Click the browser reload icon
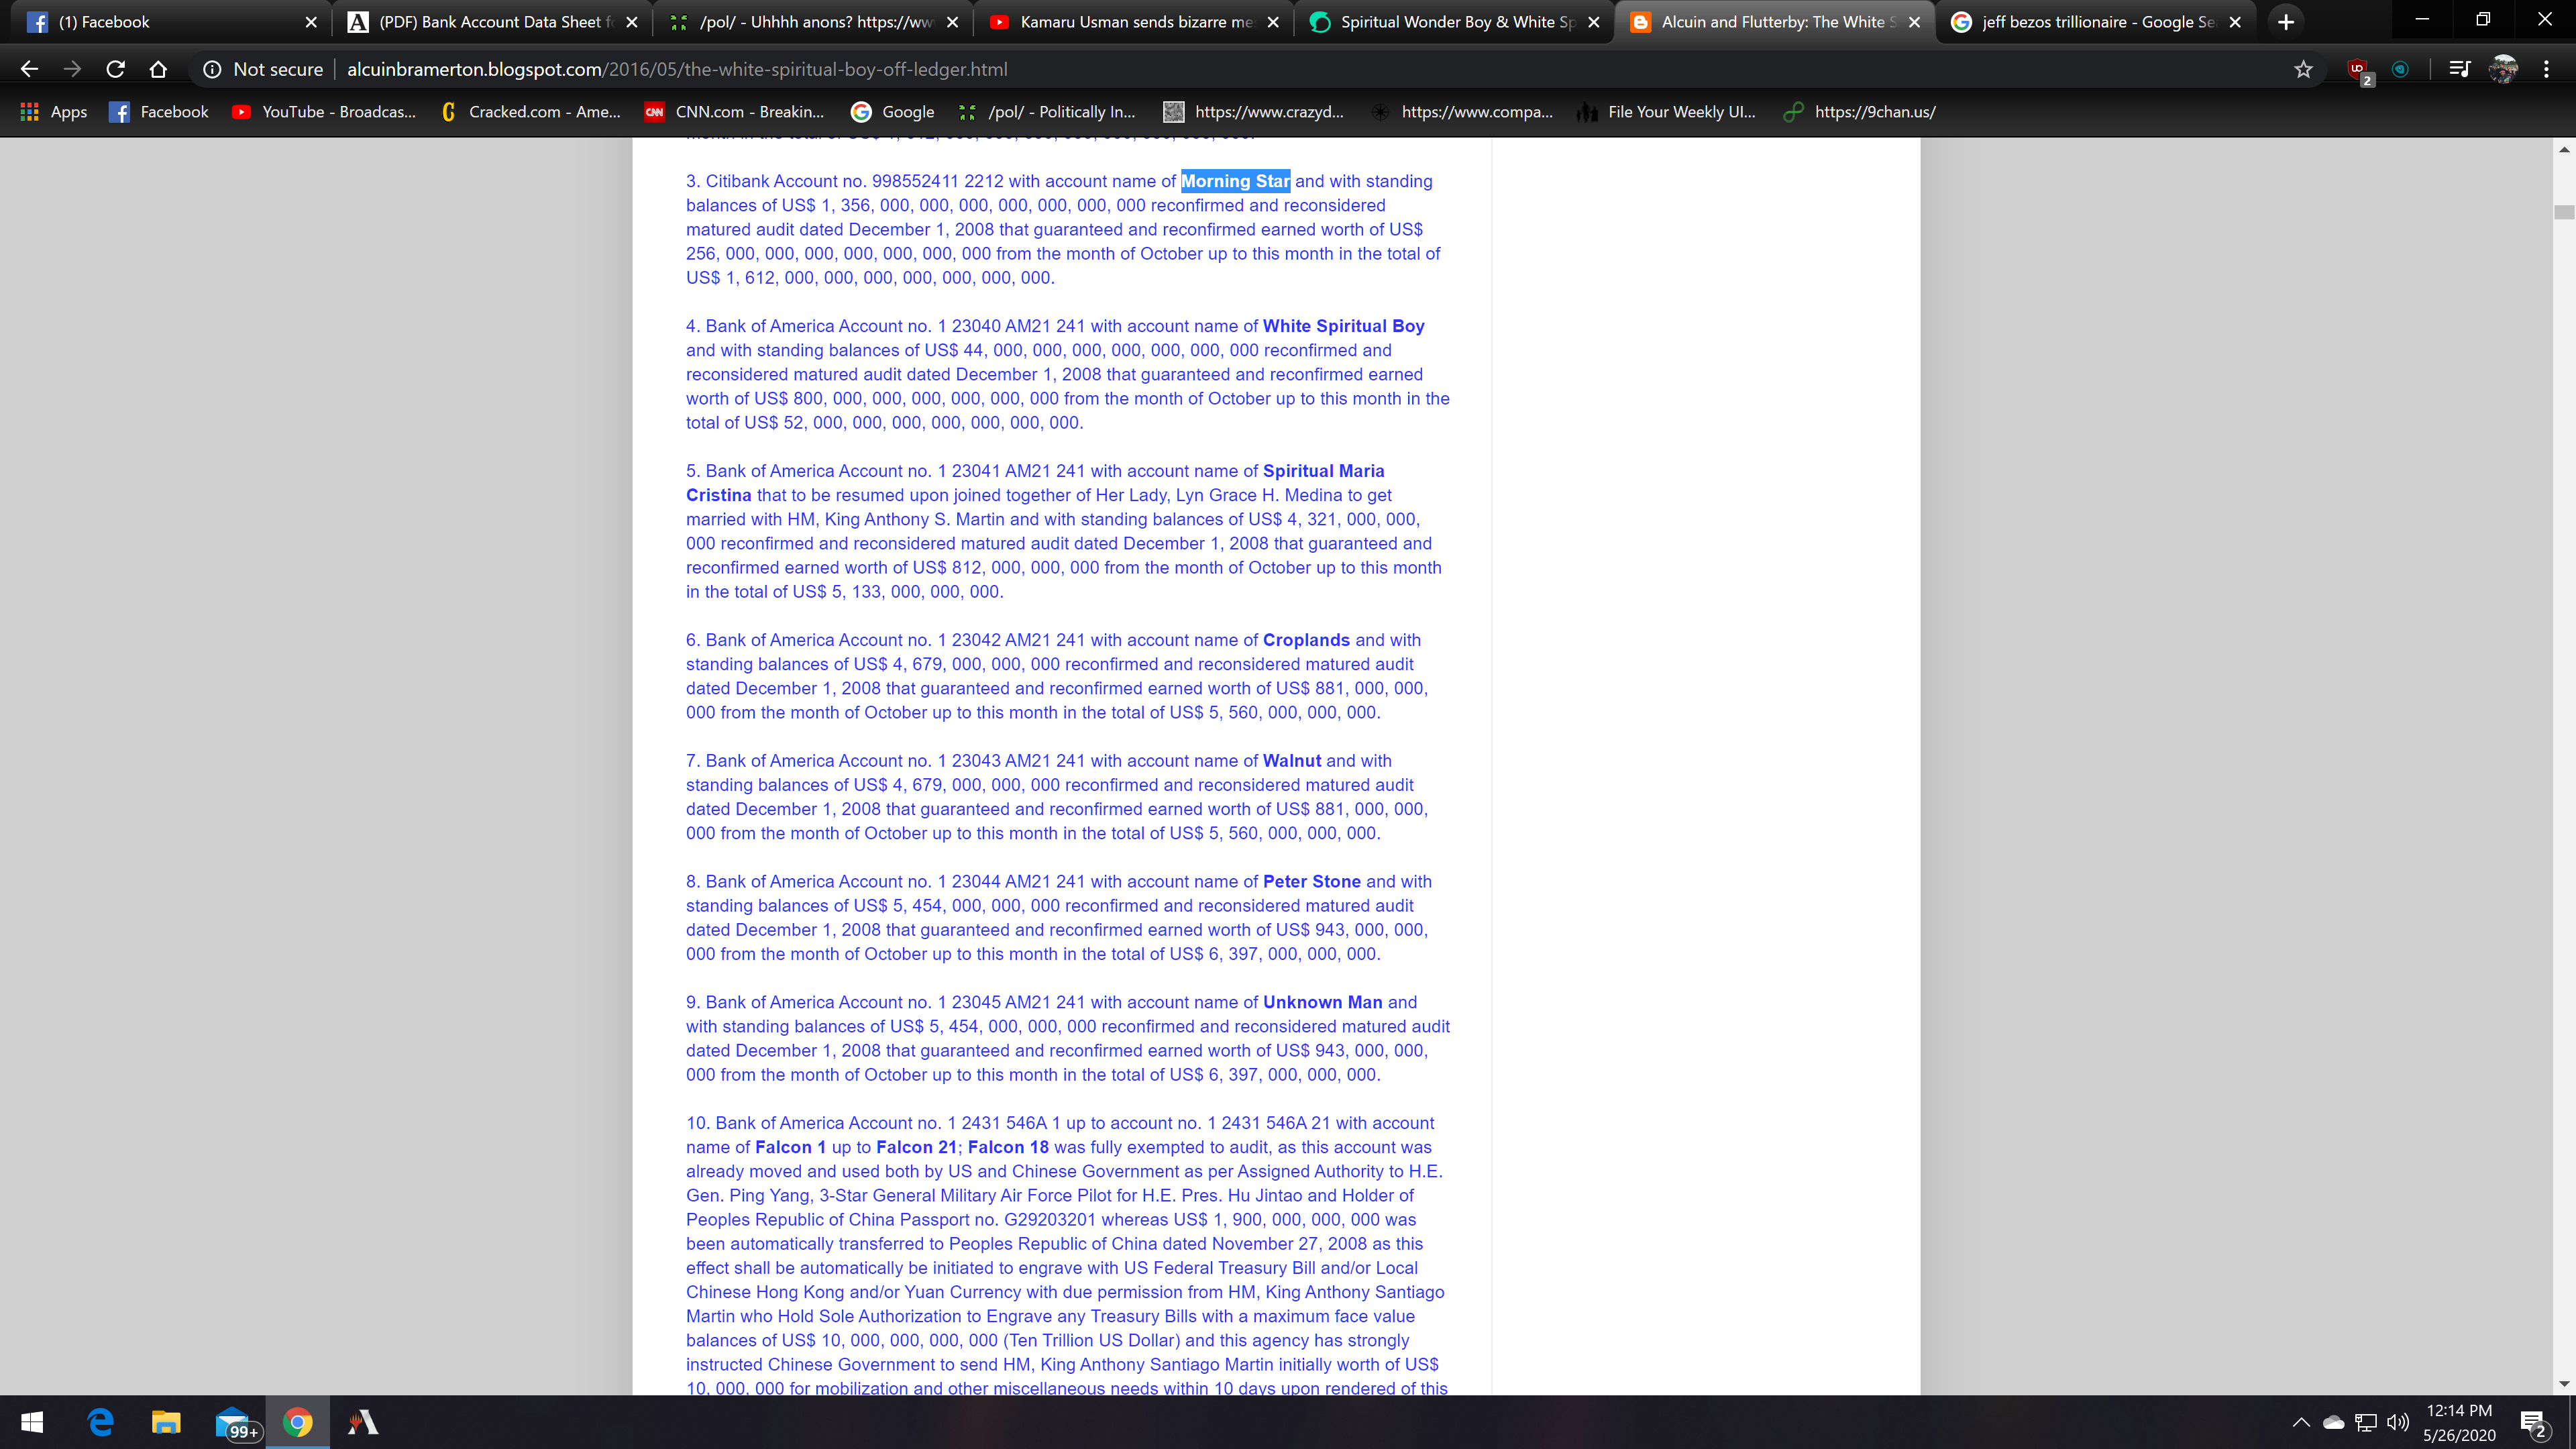 tap(115, 69)
